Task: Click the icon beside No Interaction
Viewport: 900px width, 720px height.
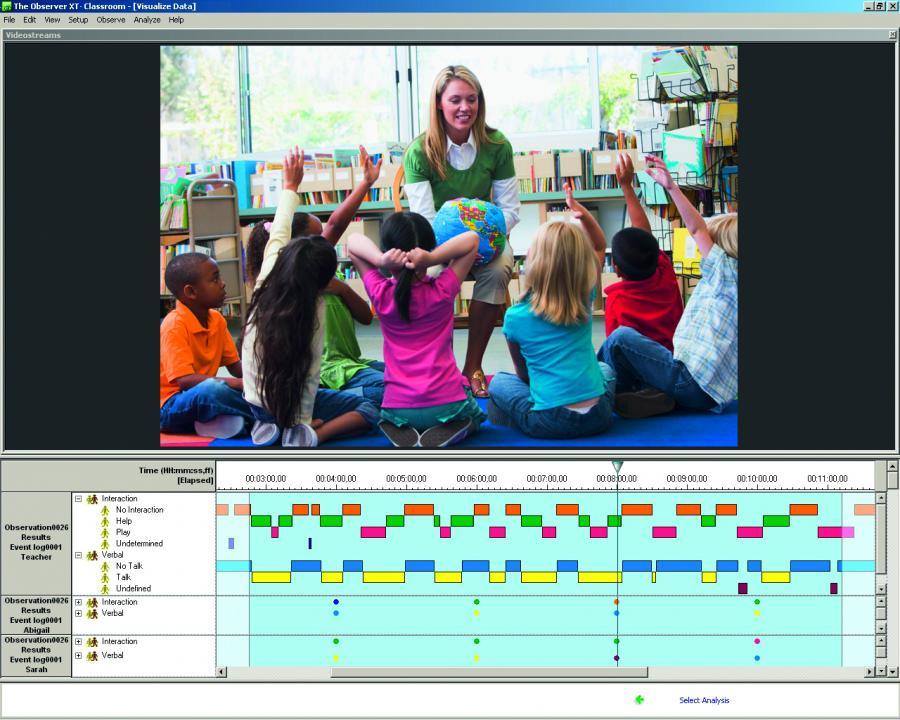Action: 105,510
